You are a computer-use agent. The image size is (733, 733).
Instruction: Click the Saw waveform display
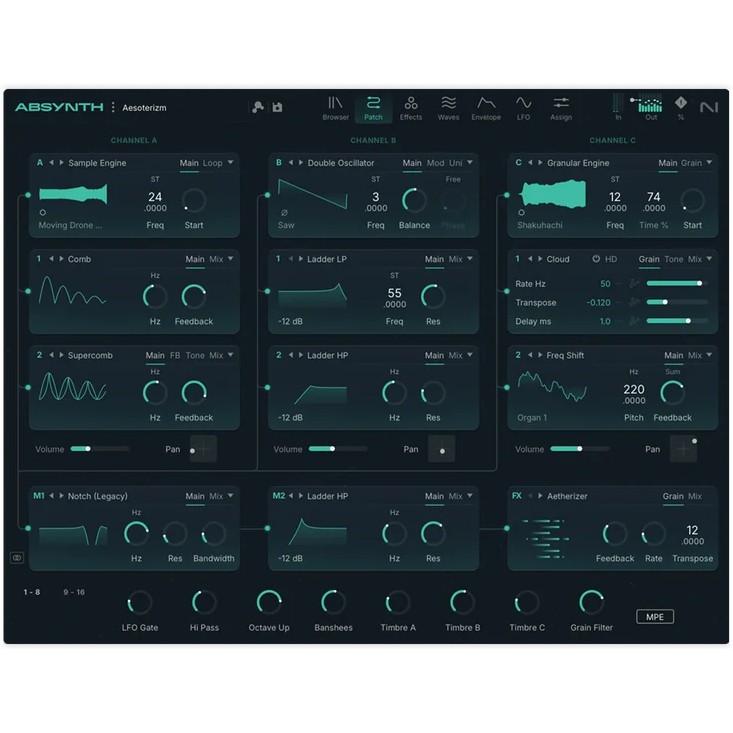(x=313, y=194)
